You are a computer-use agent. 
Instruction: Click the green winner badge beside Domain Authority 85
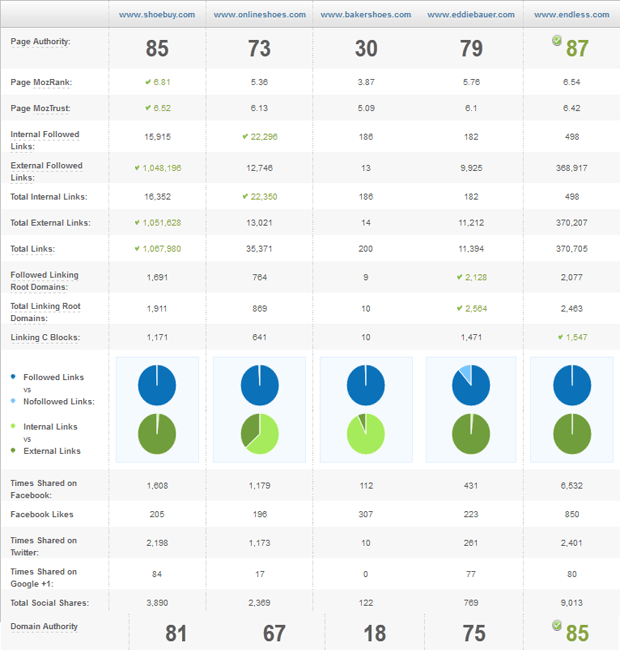tap(557, 625)
